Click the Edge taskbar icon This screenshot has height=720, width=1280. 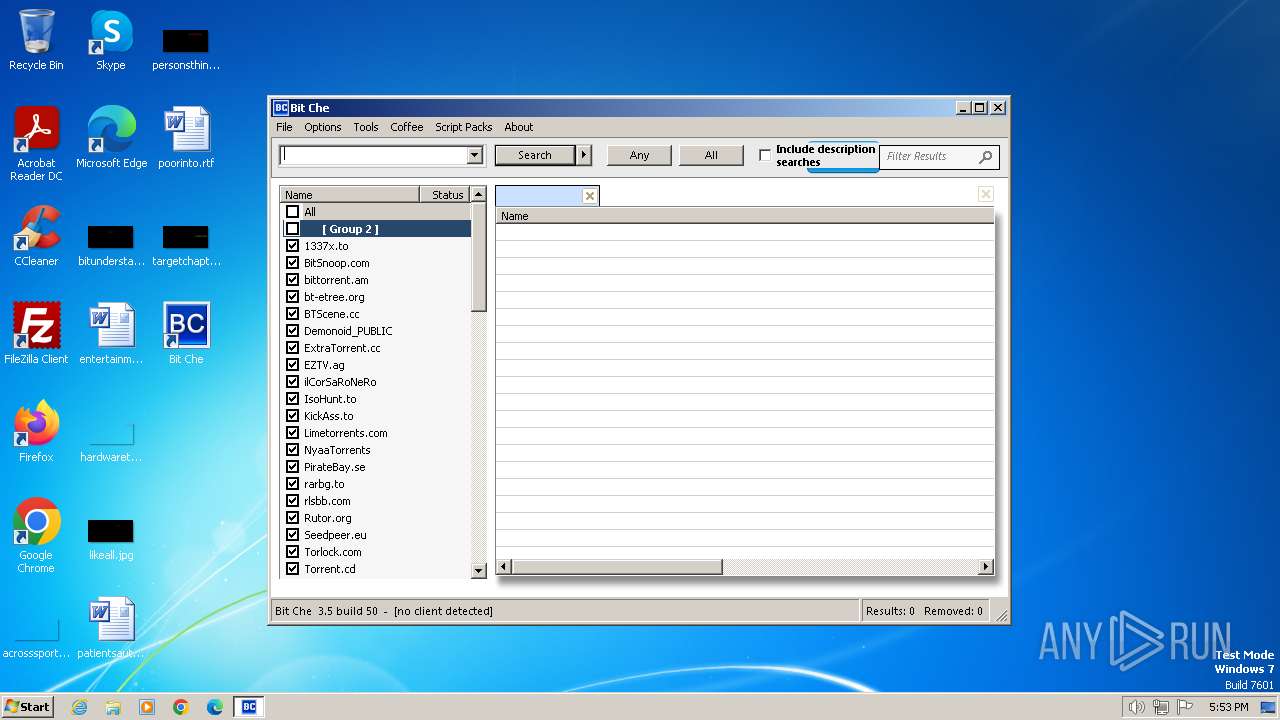215,707
